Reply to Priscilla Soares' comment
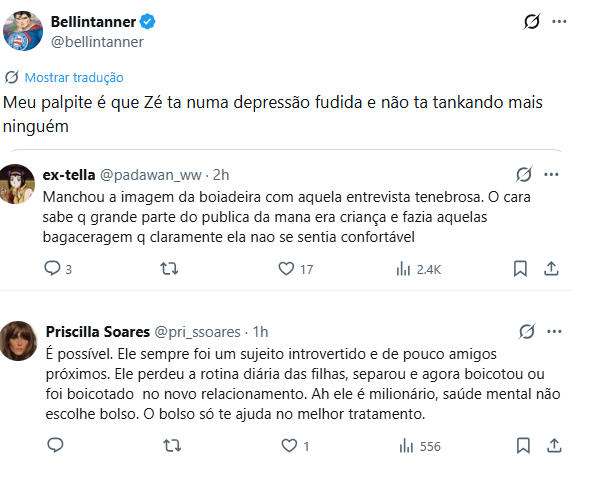The image size is (602, 480). 54,446
